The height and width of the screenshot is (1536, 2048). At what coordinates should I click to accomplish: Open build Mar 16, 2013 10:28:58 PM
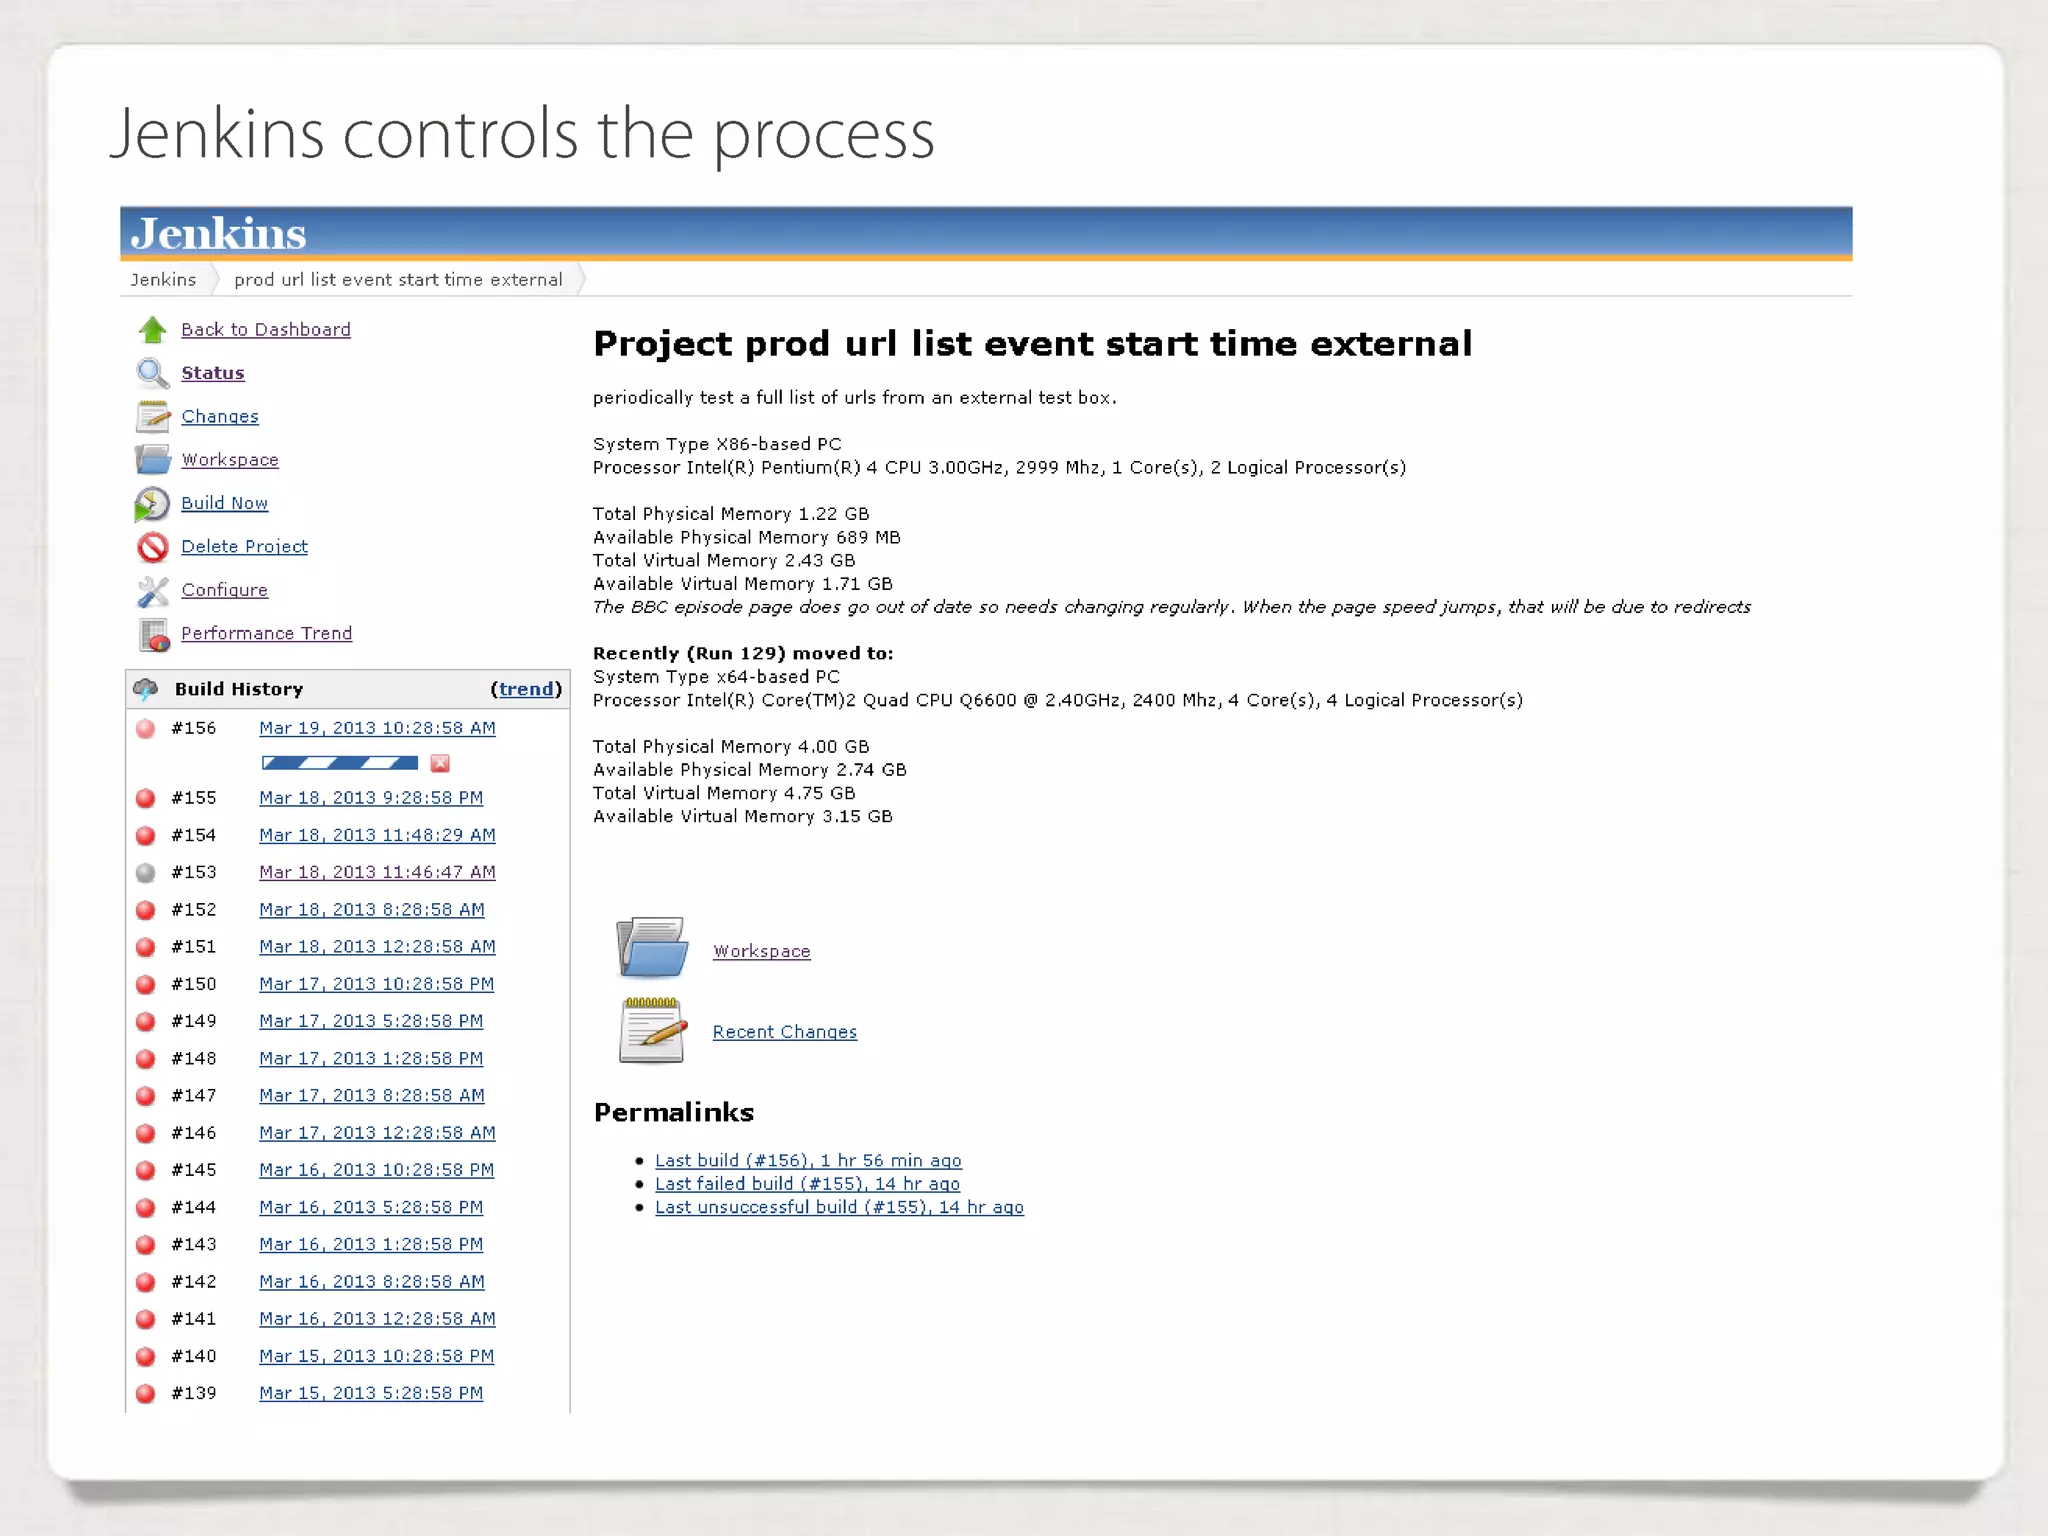coord(377,1170)
